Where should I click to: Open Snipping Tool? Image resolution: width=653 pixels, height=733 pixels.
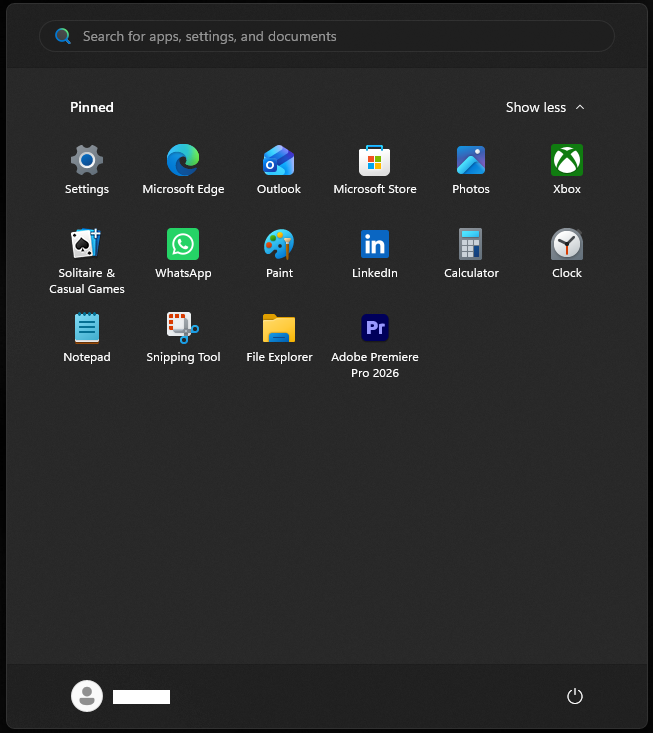click(x=183, y=338)
